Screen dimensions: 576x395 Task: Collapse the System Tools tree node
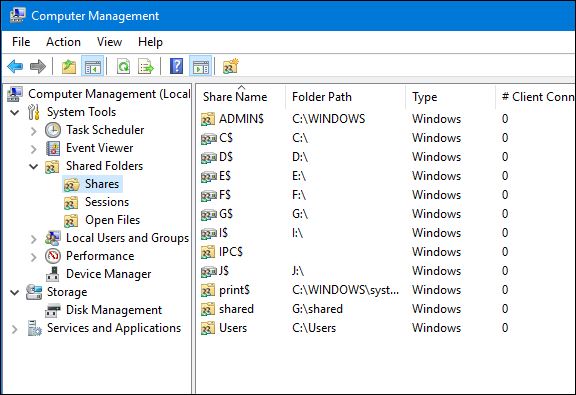15,112
